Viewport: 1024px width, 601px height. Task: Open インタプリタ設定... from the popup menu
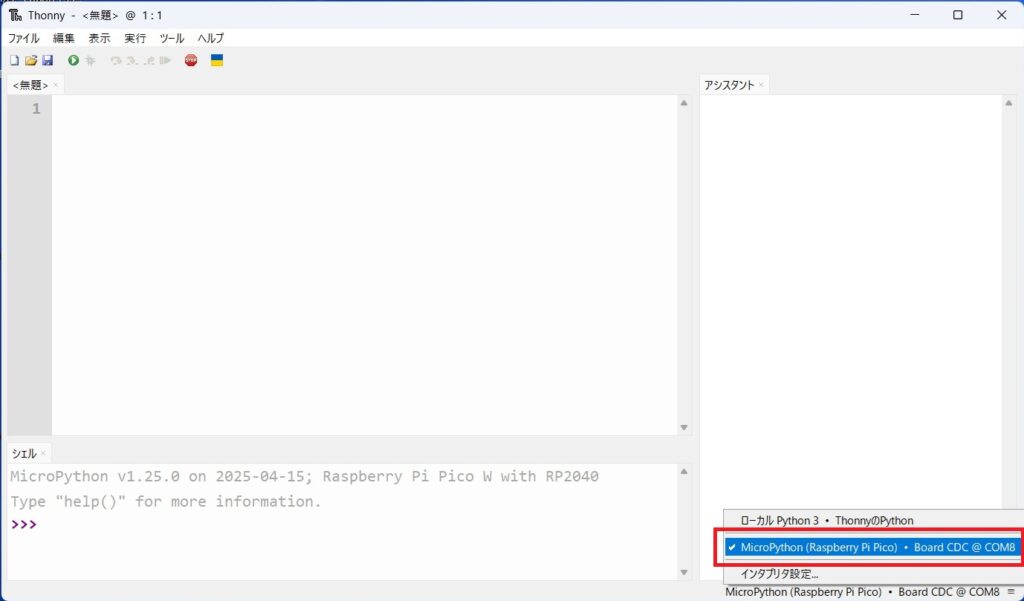779,574
